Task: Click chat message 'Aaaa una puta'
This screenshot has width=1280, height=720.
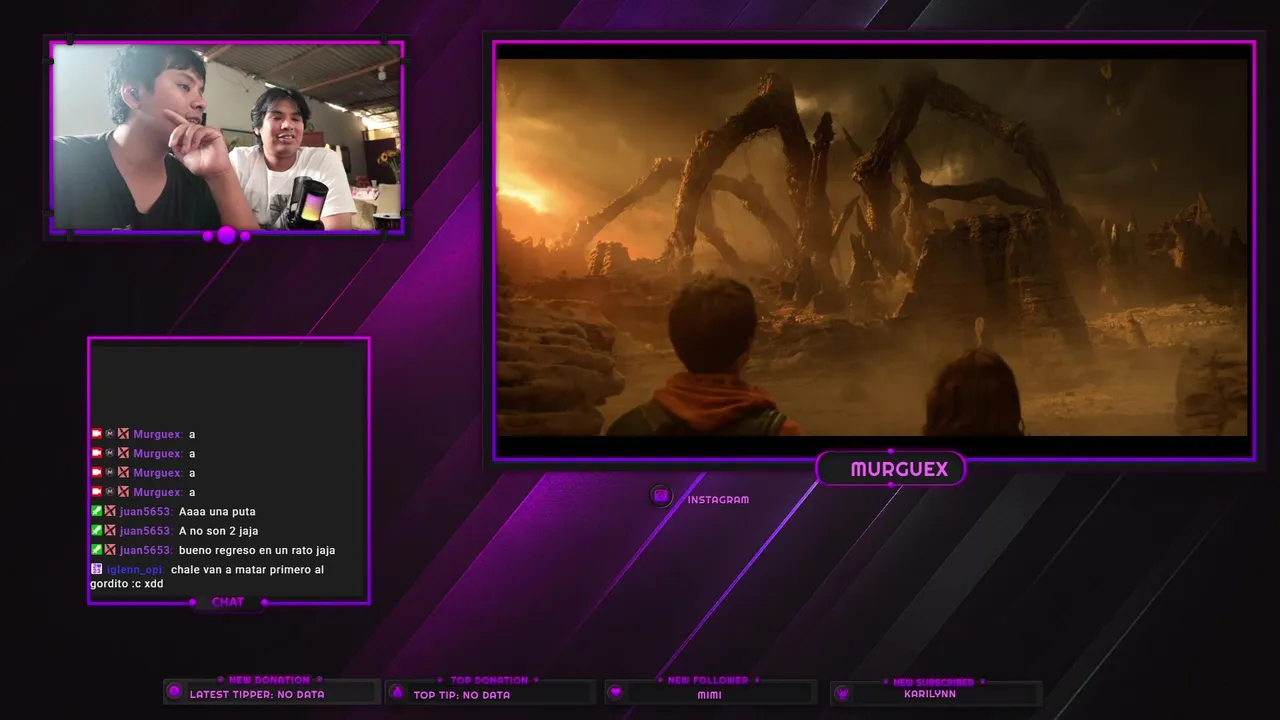Action: point(217,511)
